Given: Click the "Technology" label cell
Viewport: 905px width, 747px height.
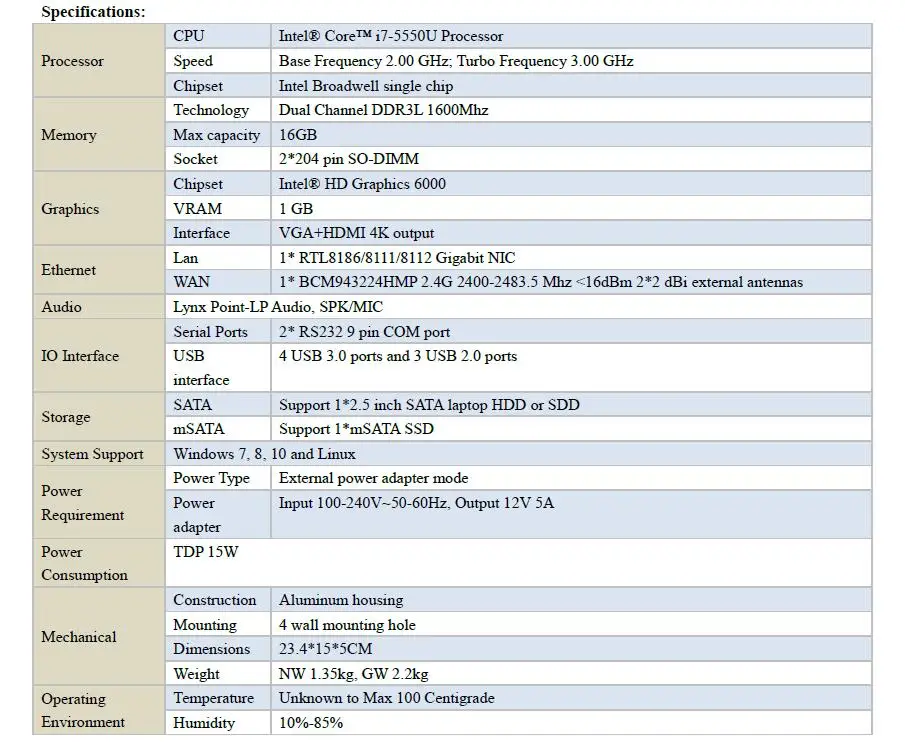Looking at the screenshot, I should pyautogui.click(x=218, y=110).
